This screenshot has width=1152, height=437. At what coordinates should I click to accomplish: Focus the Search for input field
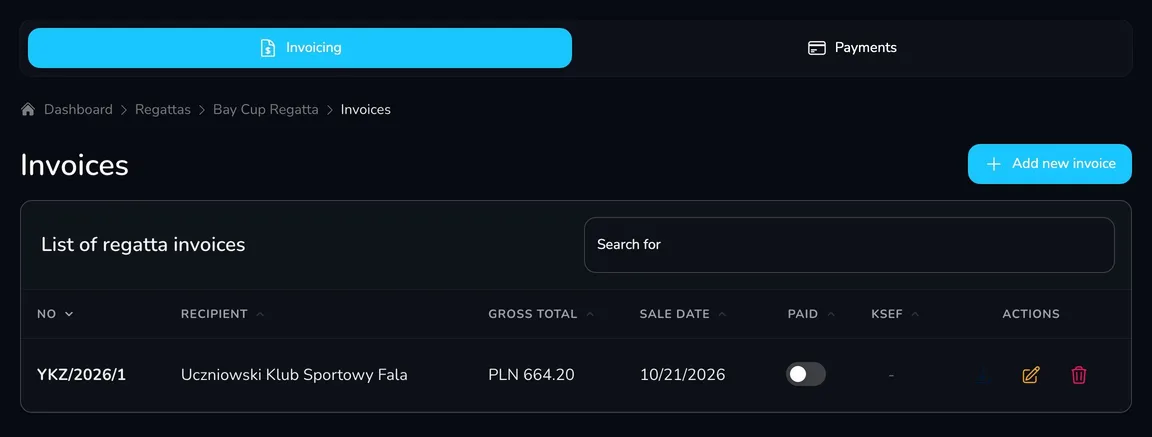849,245
